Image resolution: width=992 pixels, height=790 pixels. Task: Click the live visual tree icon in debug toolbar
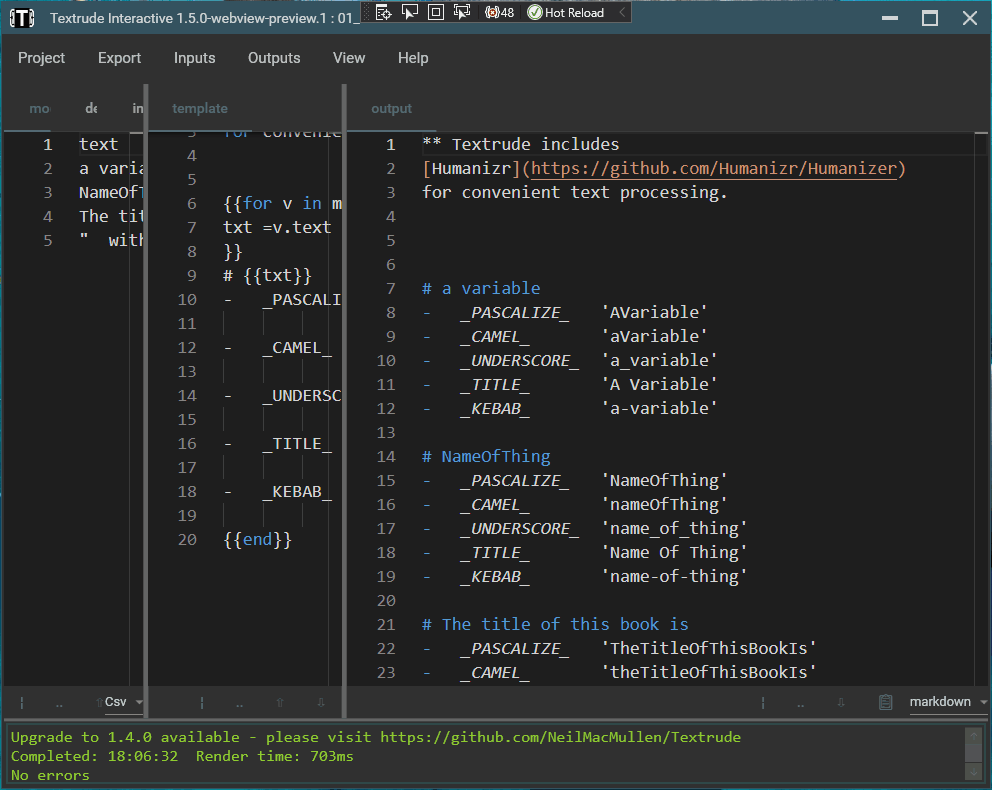pyautogui.click(x=384, y=12)
